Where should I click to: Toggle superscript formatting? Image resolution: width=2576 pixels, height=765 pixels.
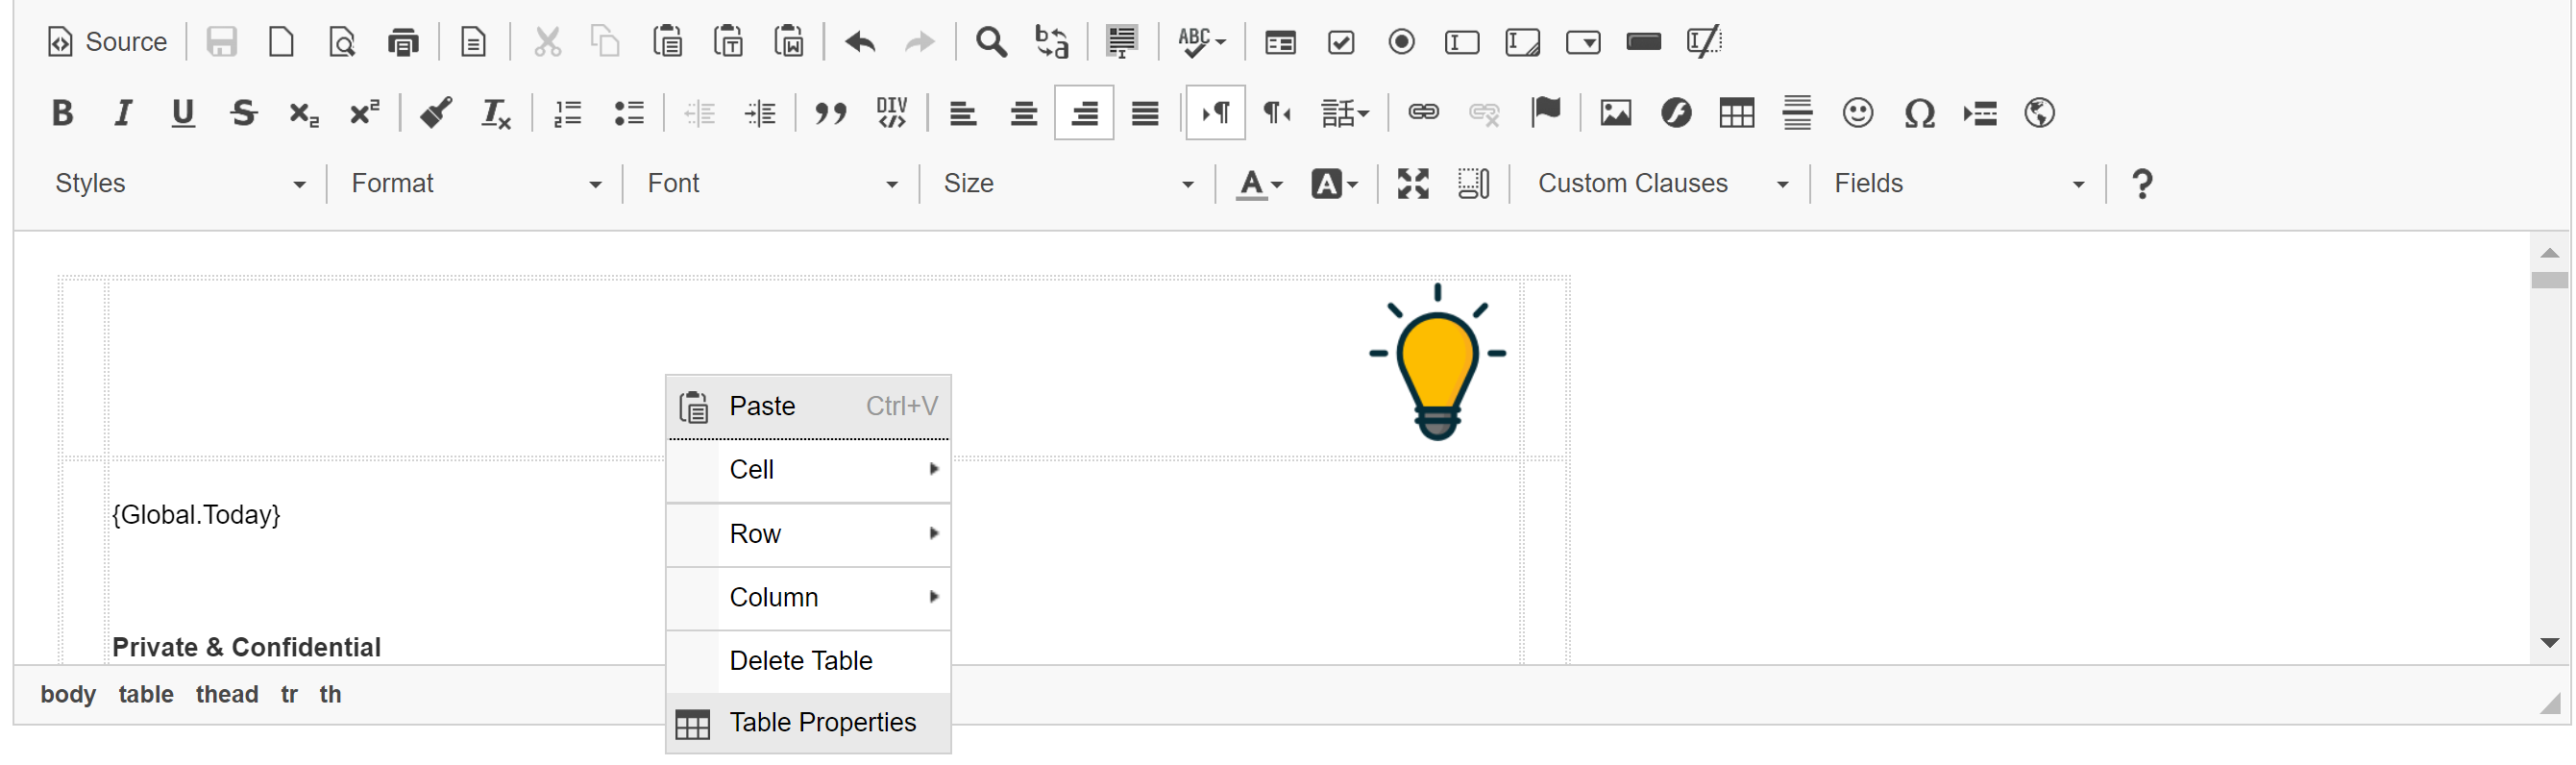point(365,113)
